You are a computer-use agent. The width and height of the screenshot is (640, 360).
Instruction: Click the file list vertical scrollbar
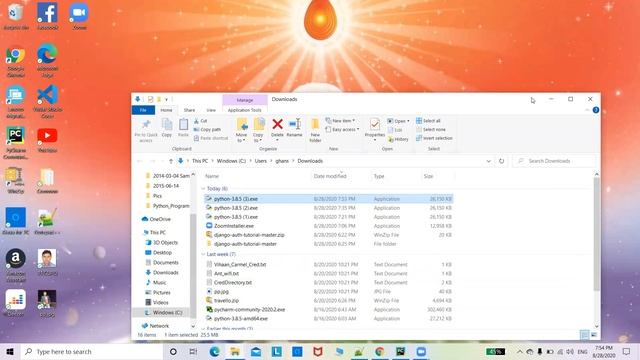click(596, 235)
